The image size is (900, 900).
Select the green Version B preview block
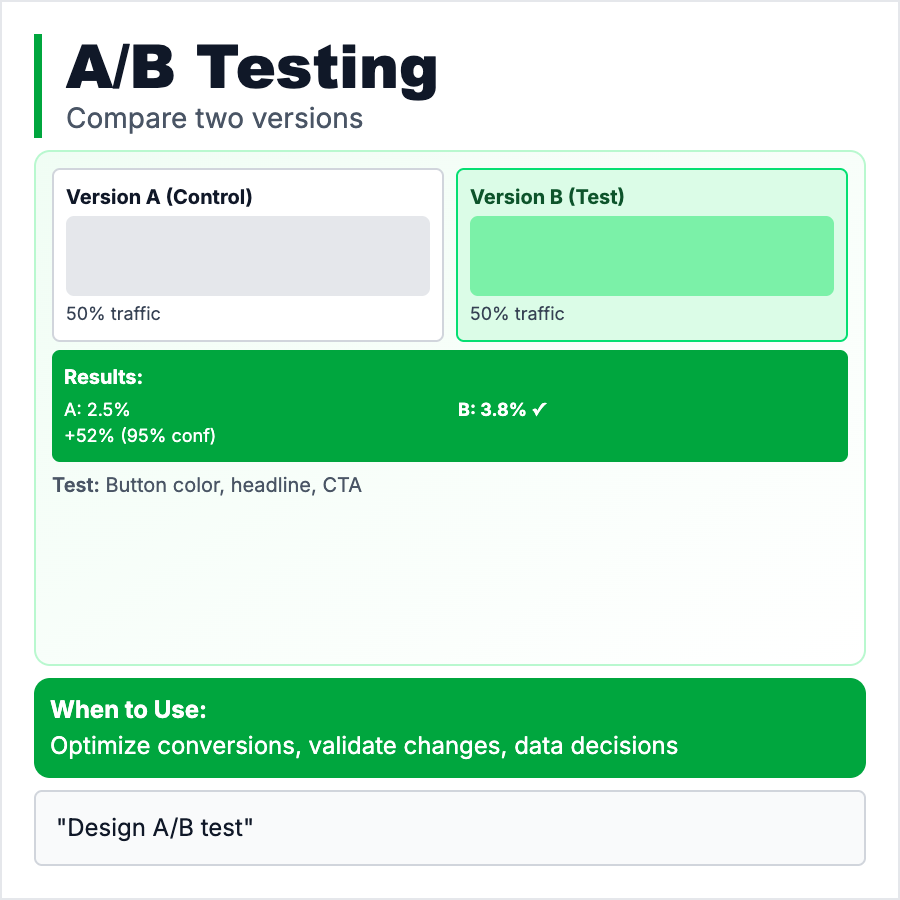(652, 256)
